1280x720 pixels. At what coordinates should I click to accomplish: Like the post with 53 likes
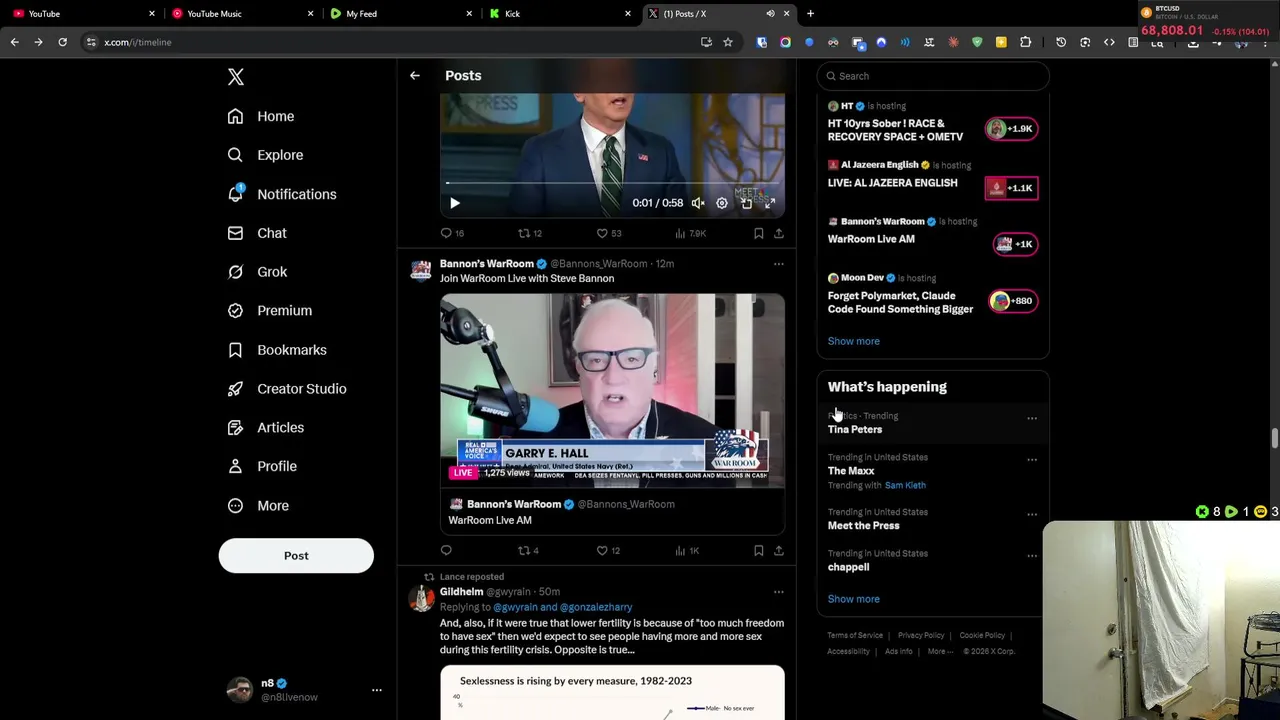tap(609, 233)
